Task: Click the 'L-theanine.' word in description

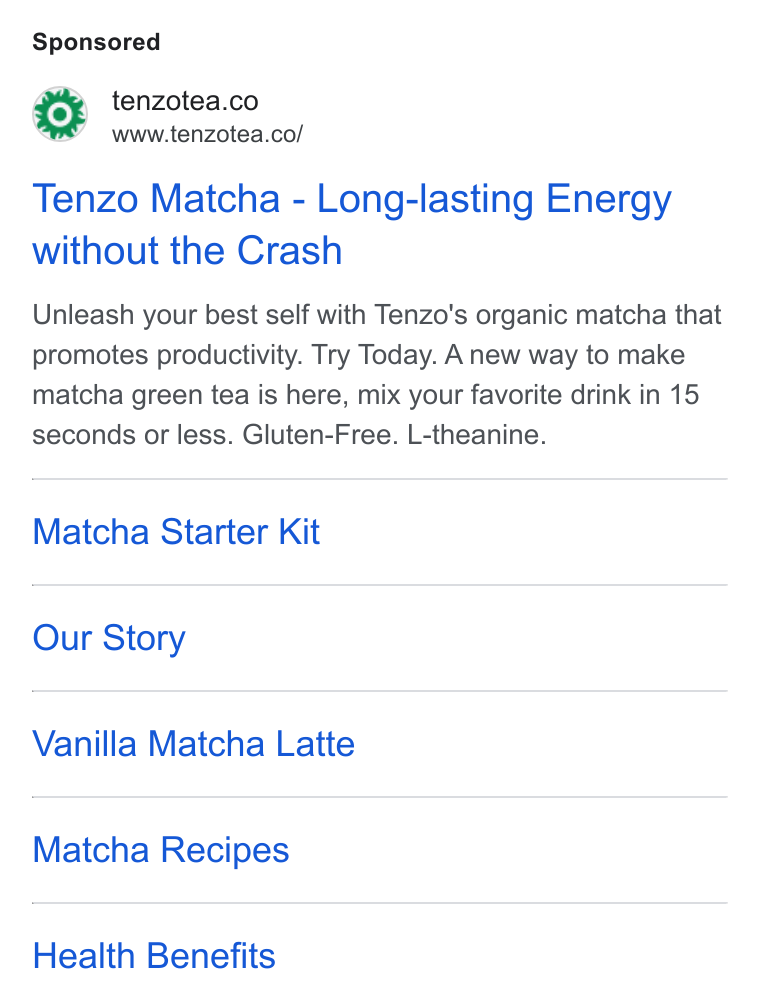Action: pos(476,435)
